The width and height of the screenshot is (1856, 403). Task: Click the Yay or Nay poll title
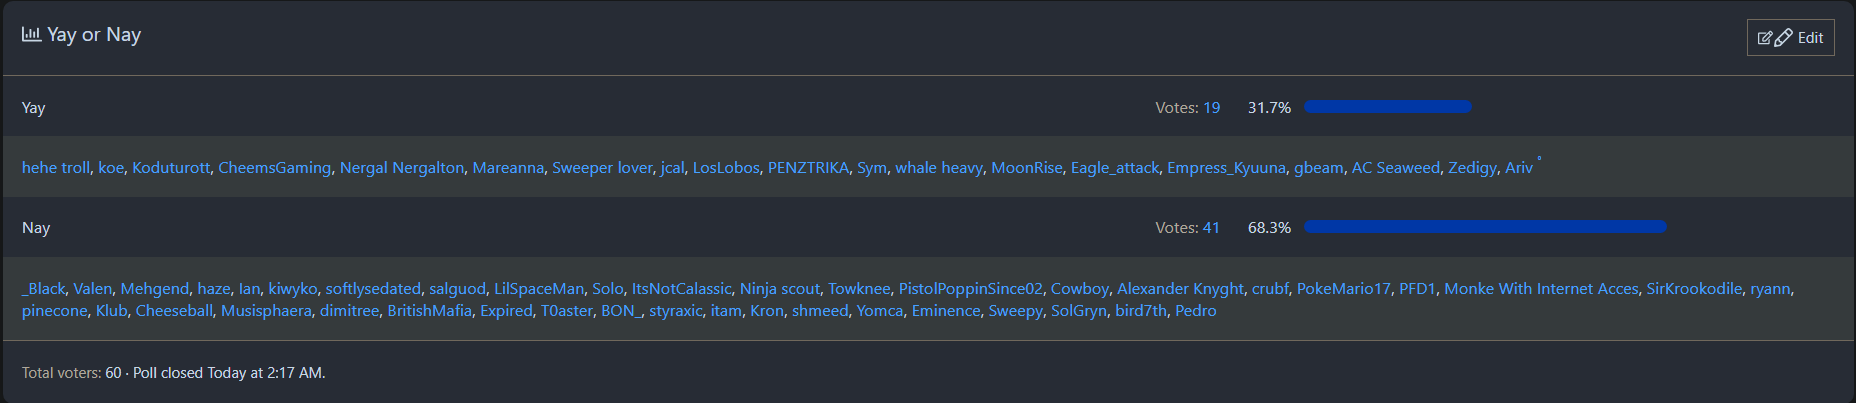pyautogui.click(x=94, y=35)
